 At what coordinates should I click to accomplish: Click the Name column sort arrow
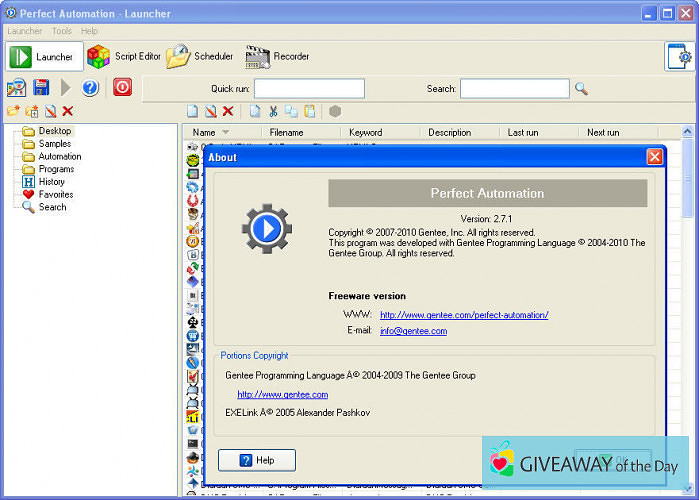click(226, 133)
